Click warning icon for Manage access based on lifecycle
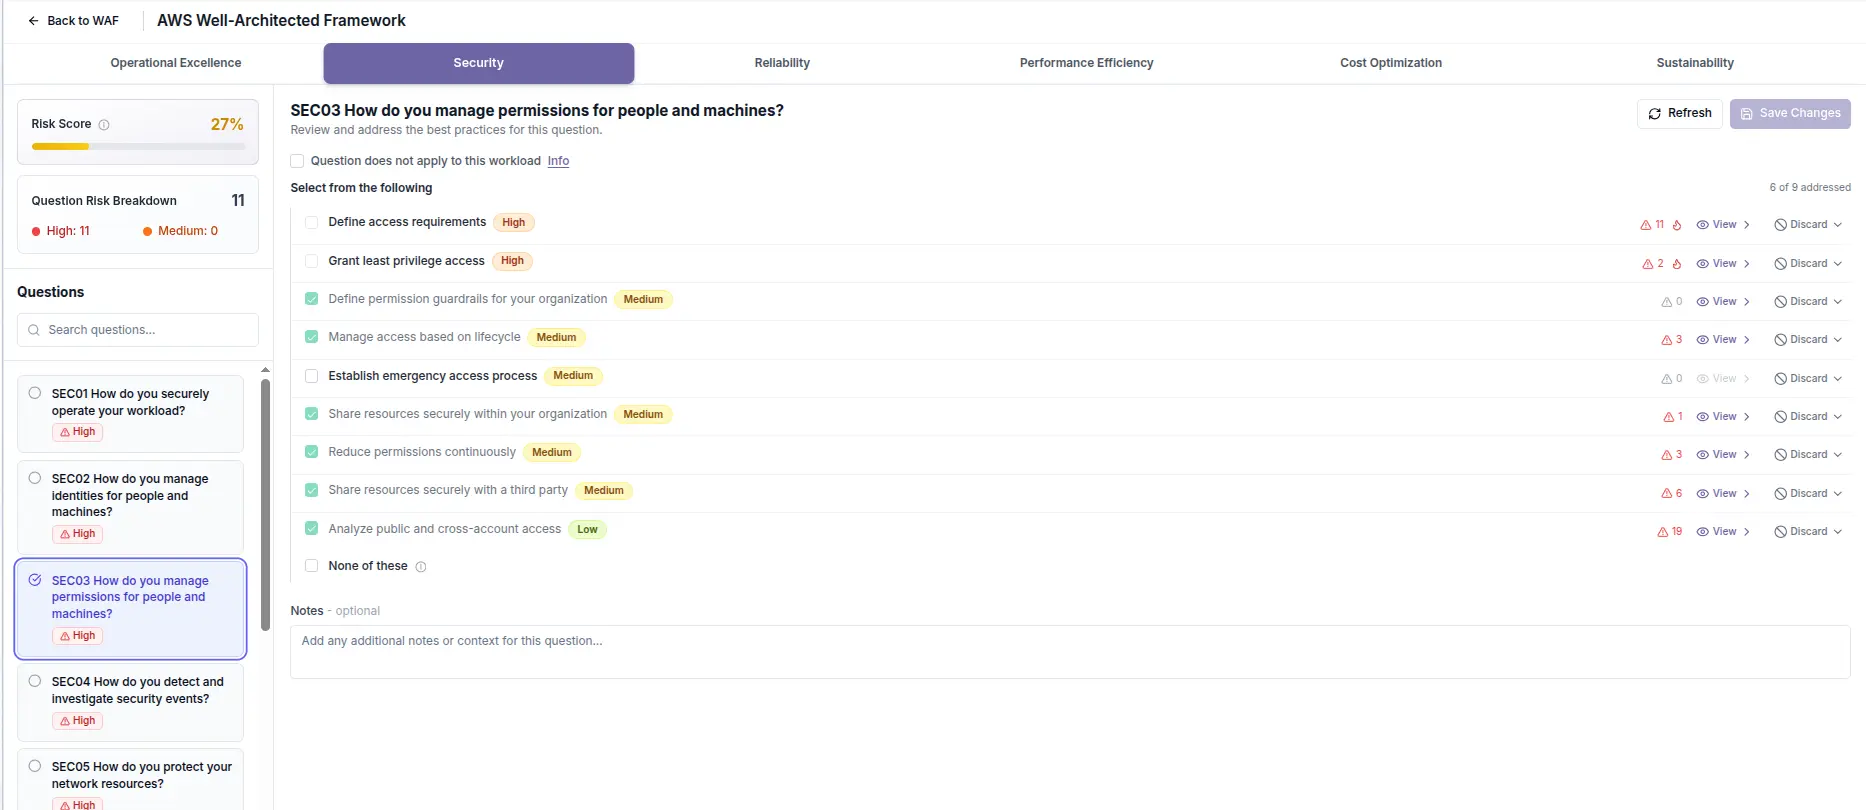This screenshot has height=810, width=1866. [1666, 340]
